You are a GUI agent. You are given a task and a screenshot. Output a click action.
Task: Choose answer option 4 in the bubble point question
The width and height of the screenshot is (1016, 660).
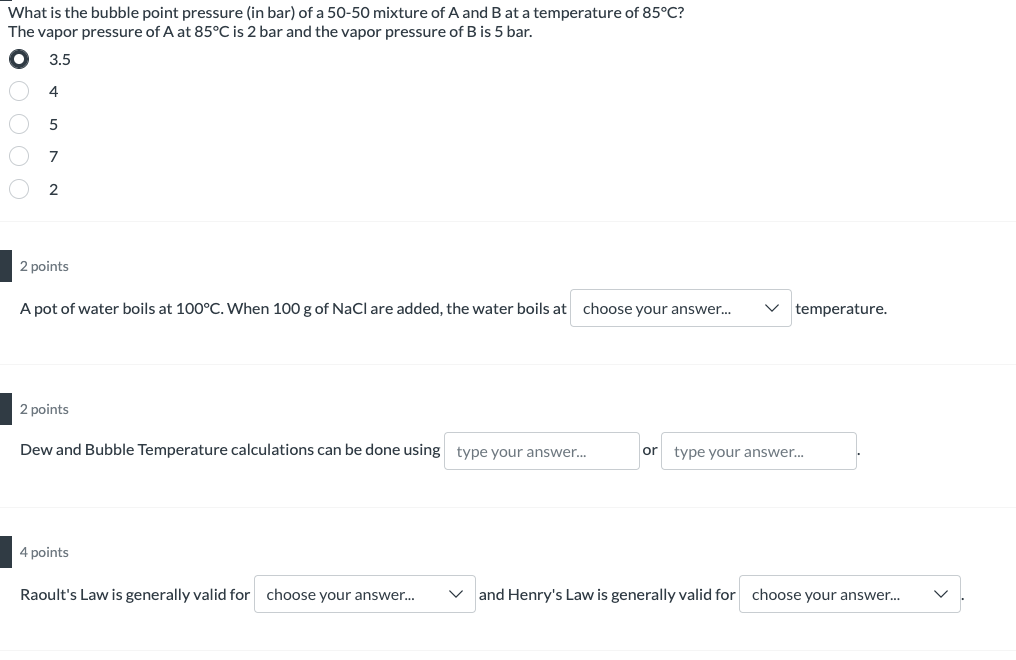tap(19, 91)
